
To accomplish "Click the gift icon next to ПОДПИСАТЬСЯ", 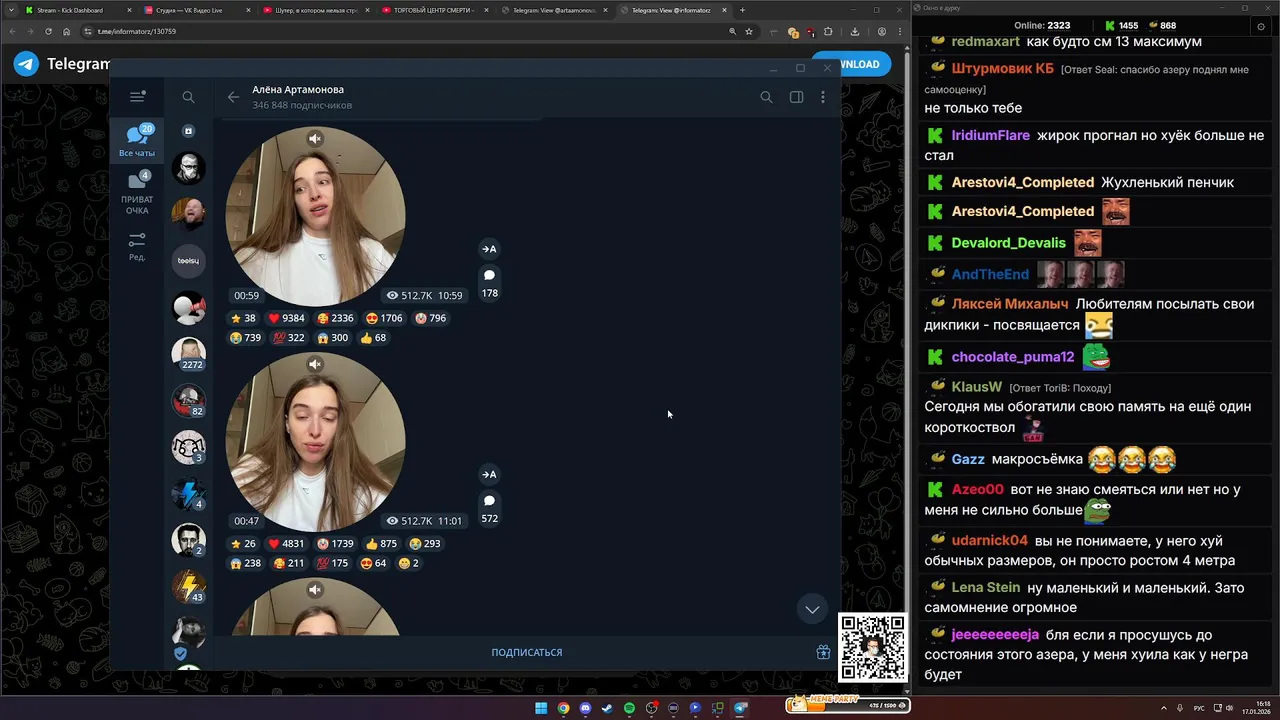I will (x=823, y=652).
